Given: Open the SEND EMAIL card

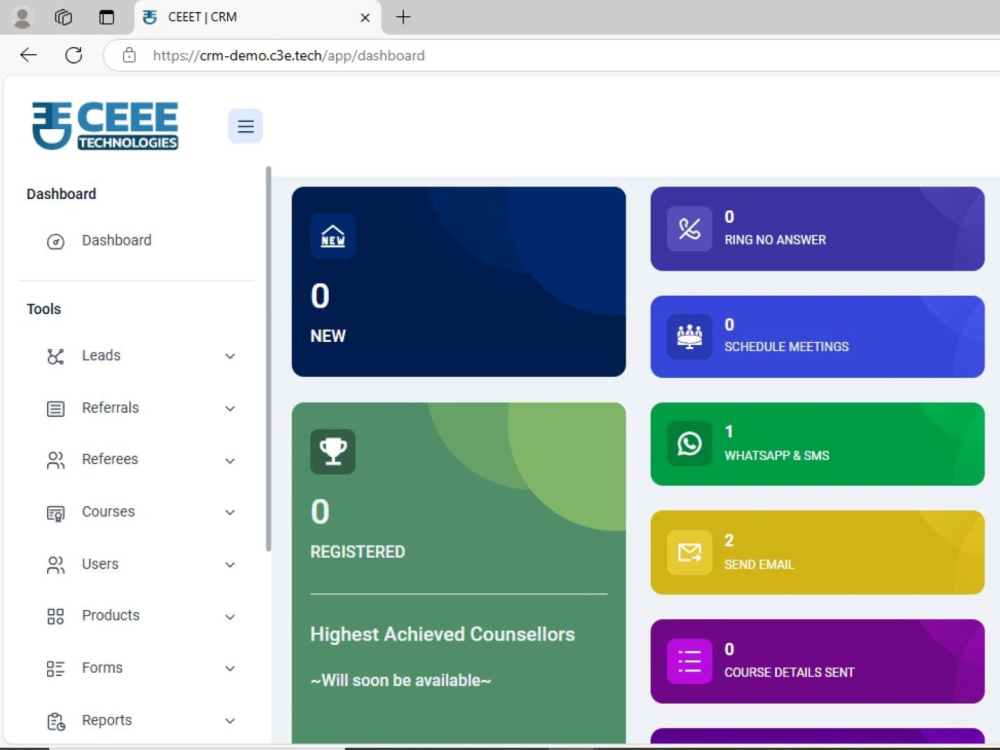Looking at the screenshot, I should pyautogui.click(x=818, y=552).
